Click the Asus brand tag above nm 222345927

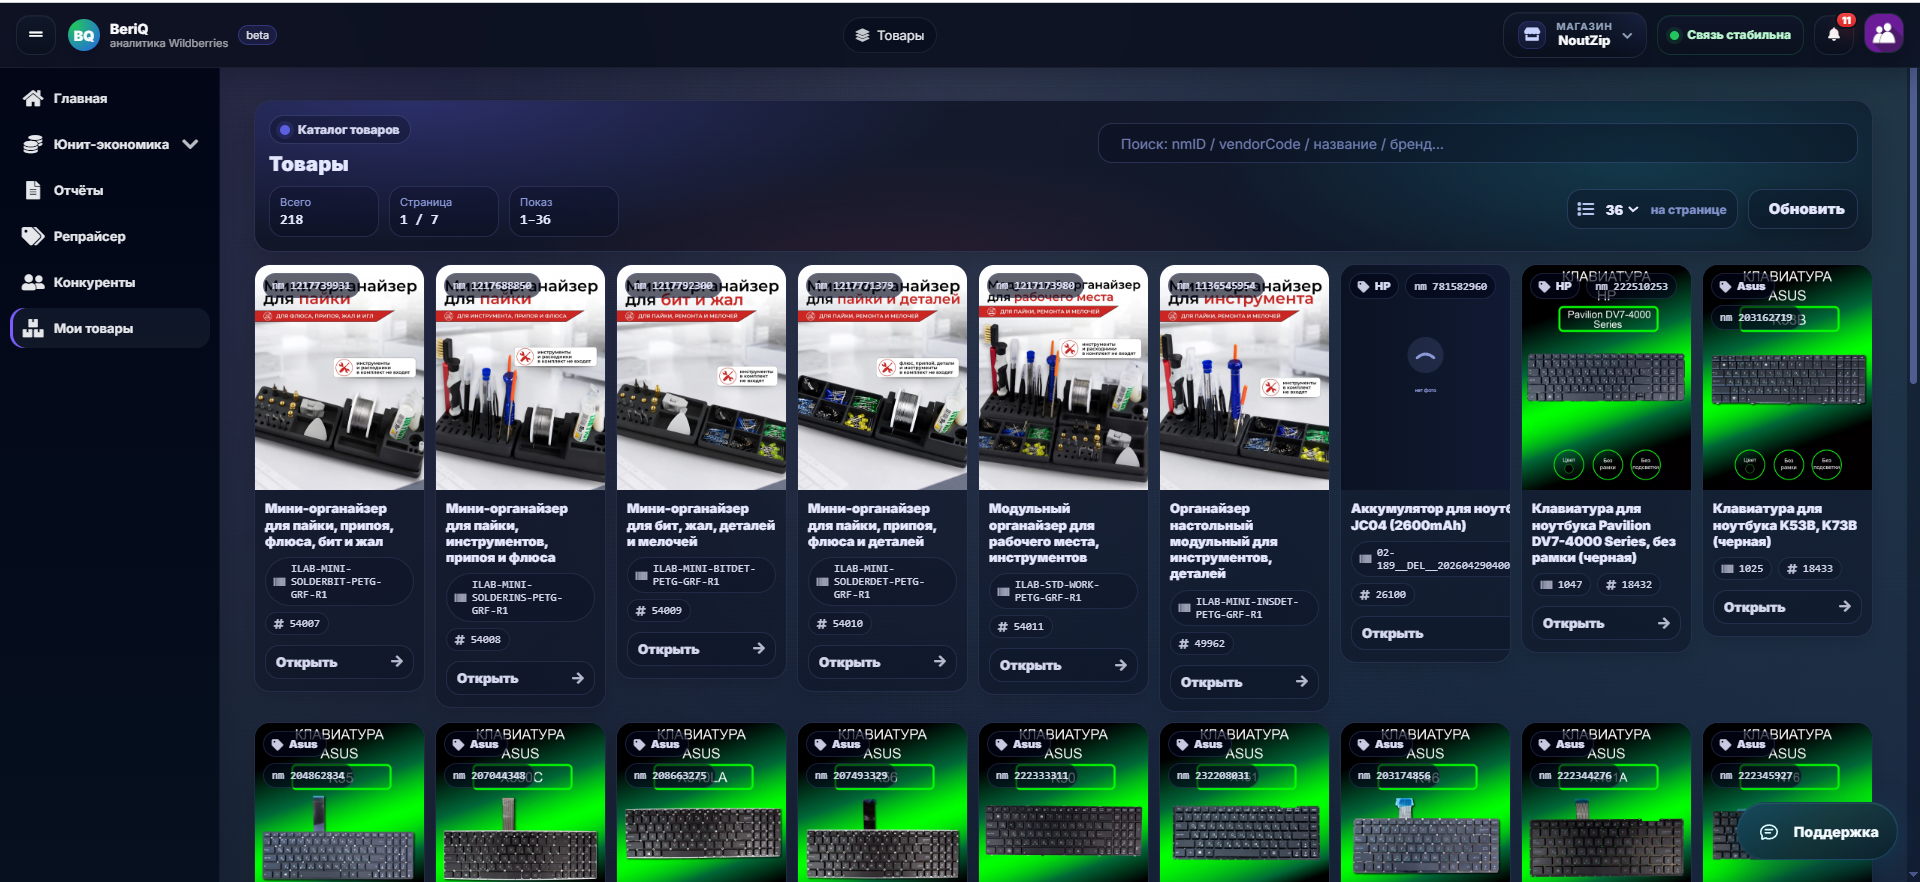(1742, 745)
